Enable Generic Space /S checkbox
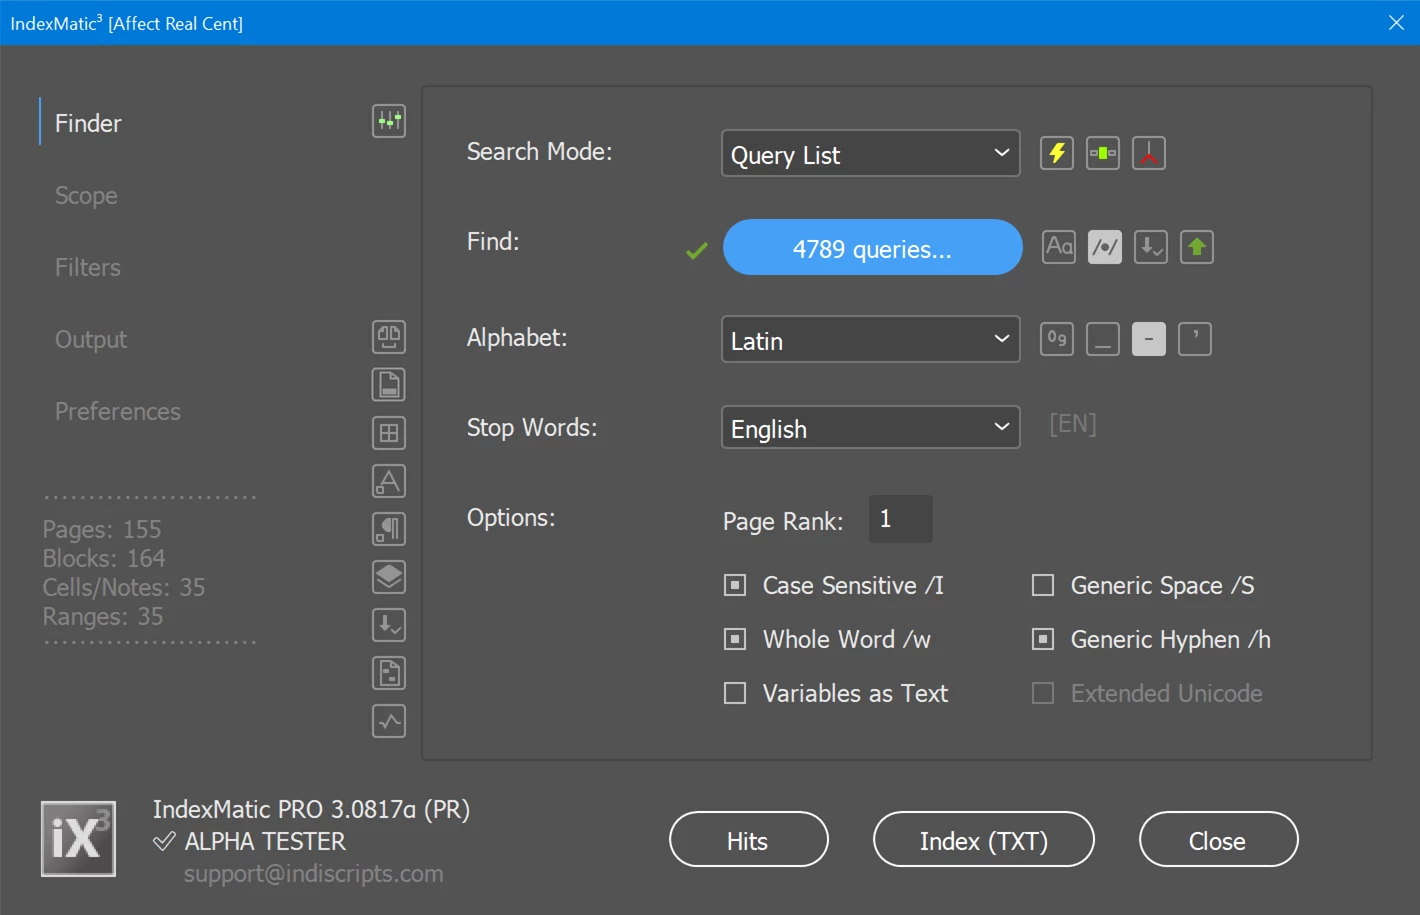The height and width of the screenshot is (915, 1420). (x=1043, y=585)
